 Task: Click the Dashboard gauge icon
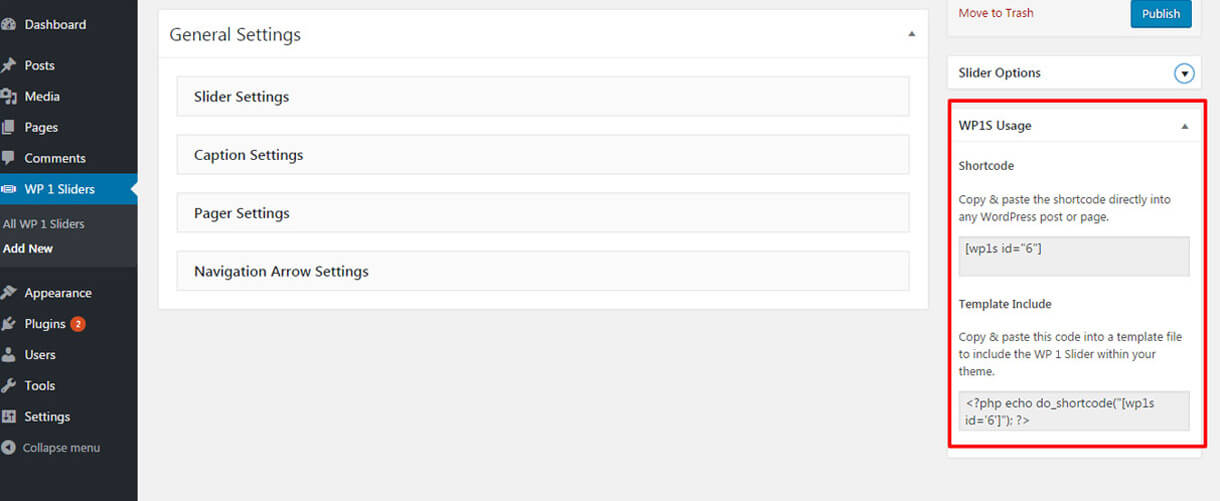coord(8,24)
